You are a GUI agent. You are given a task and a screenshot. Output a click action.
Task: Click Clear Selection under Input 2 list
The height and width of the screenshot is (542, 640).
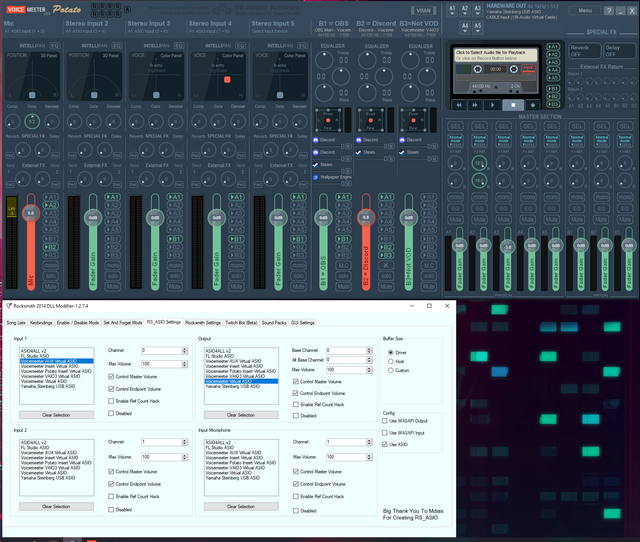[56, 506]
